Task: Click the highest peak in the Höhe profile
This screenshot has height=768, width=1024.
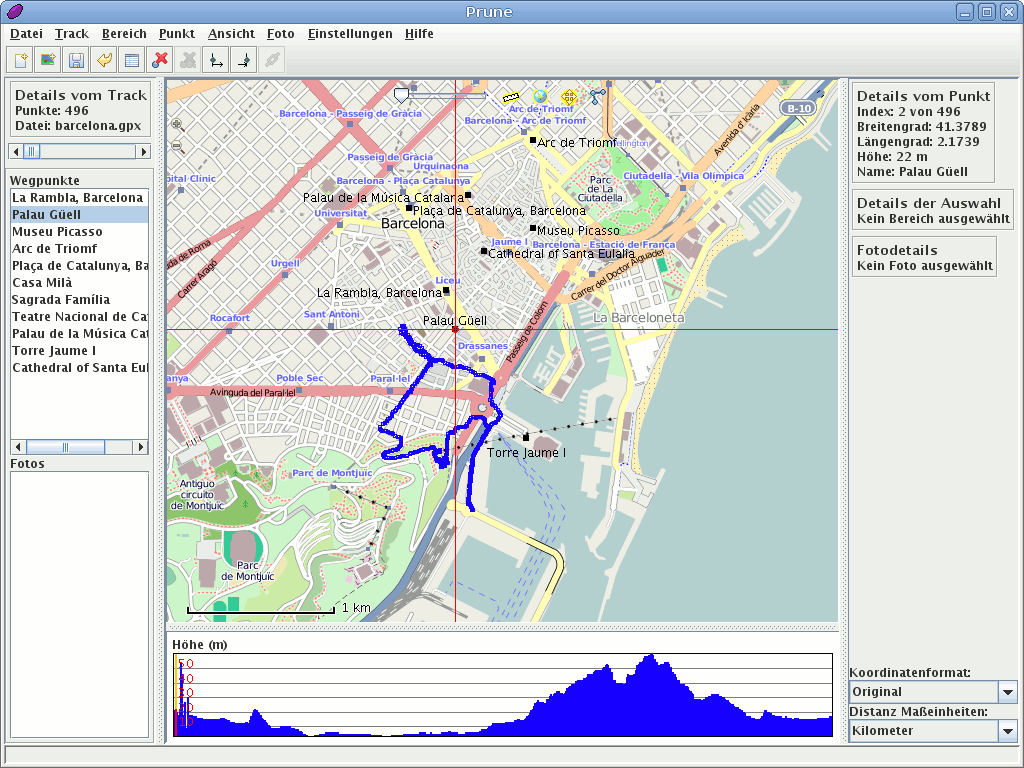Action: pyautogui.click(x=650, y=656)
